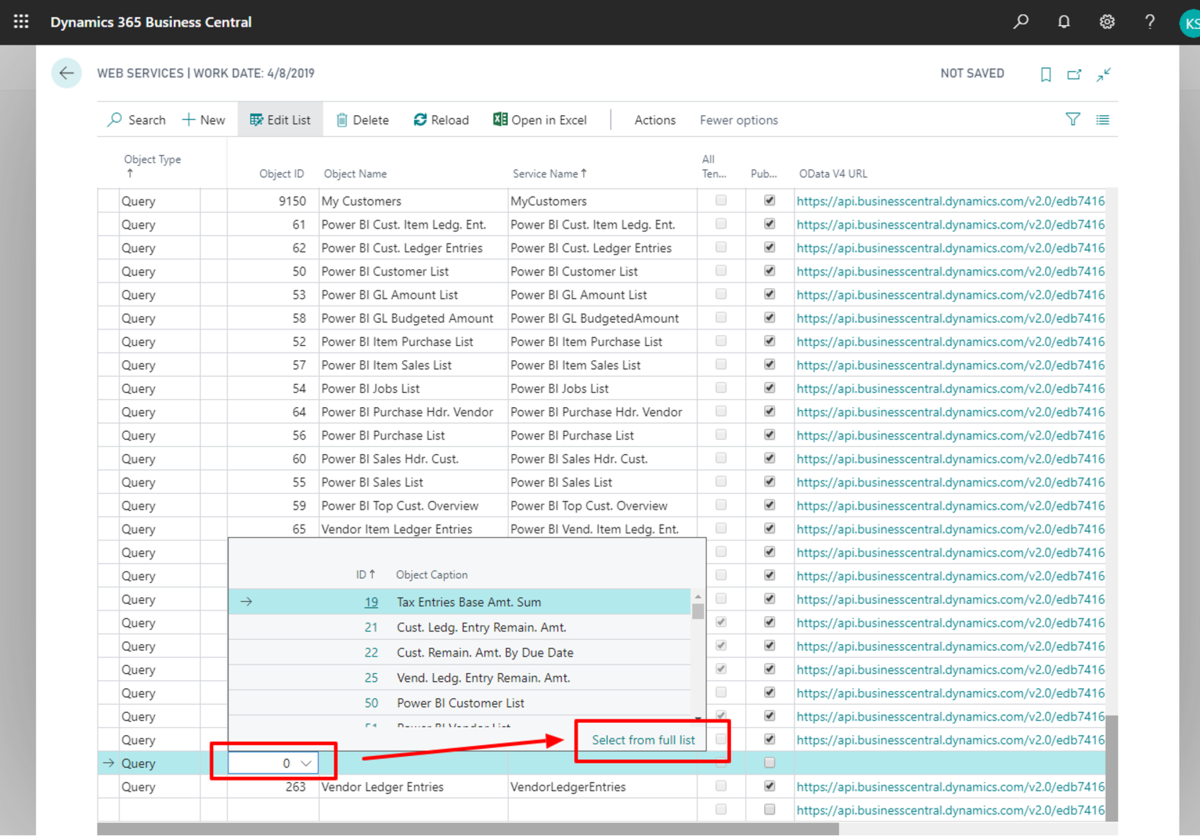Open the list in Excel
Screen dimensions: 1200x836
click(x=540, y=120)
